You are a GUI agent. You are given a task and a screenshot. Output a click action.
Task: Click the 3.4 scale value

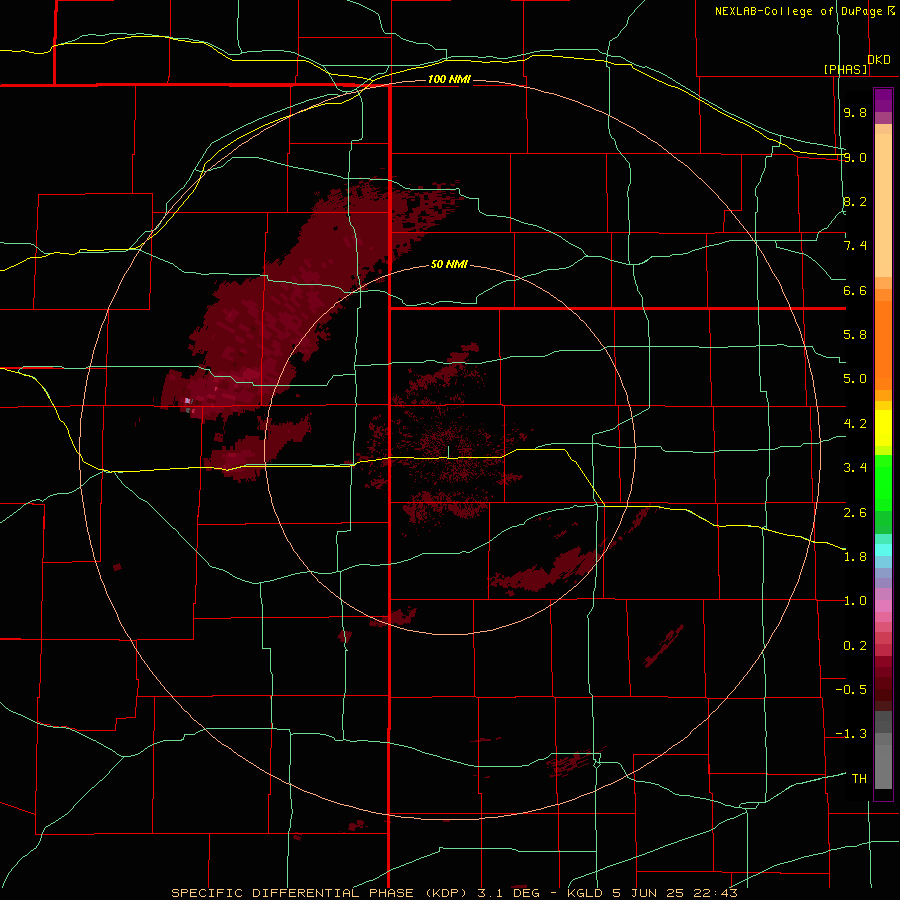(855, 468)
